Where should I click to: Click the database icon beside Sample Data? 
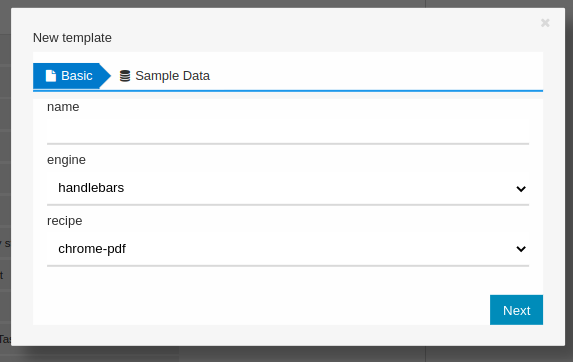point(125,76)
